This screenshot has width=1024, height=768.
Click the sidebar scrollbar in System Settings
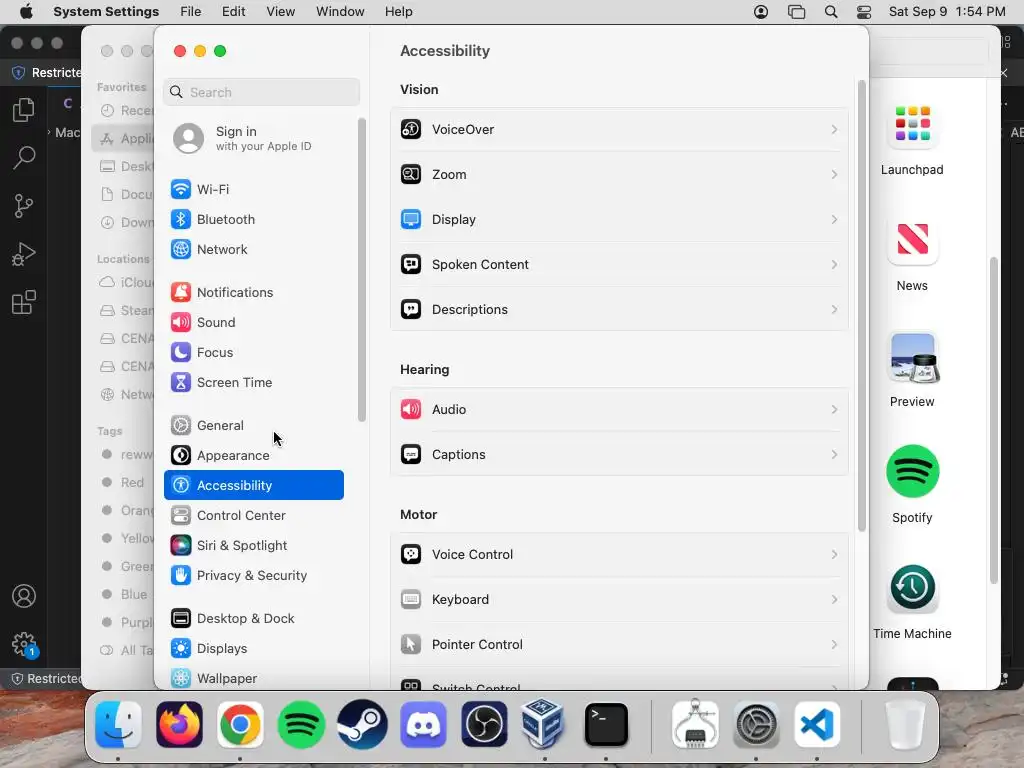[362, 269]
